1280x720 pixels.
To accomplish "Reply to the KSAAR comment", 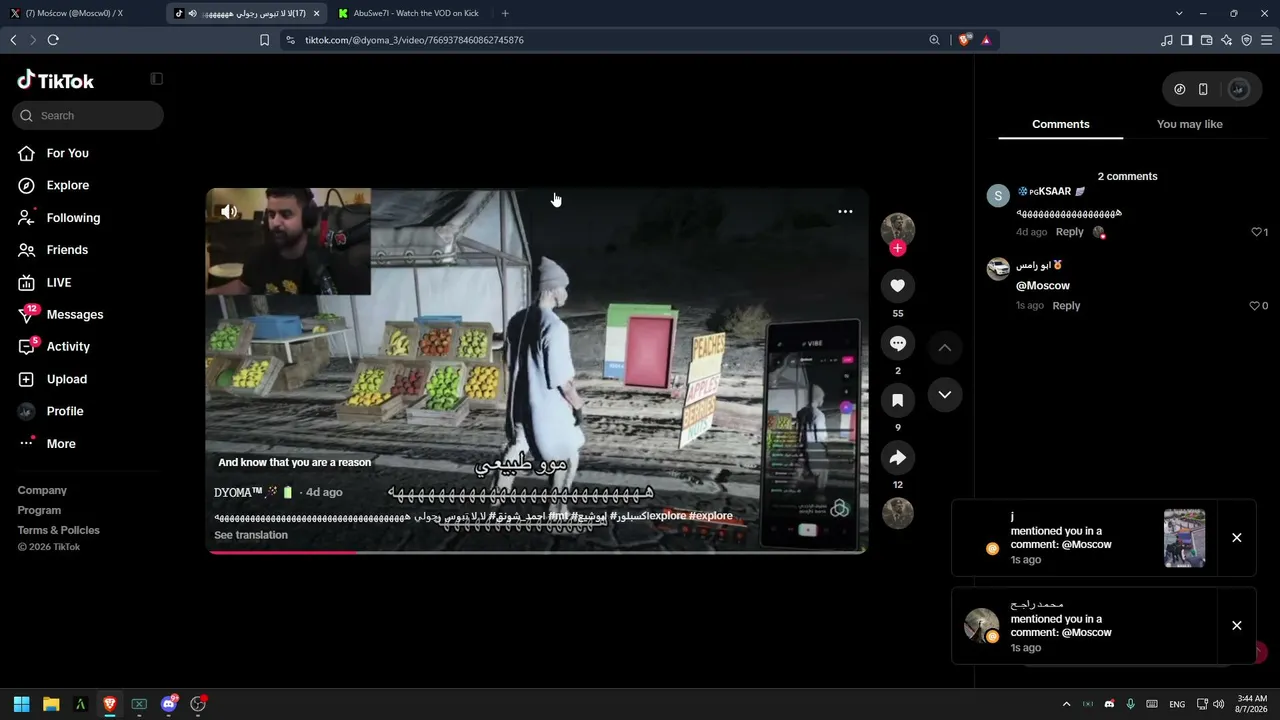I will [1069, 232].
